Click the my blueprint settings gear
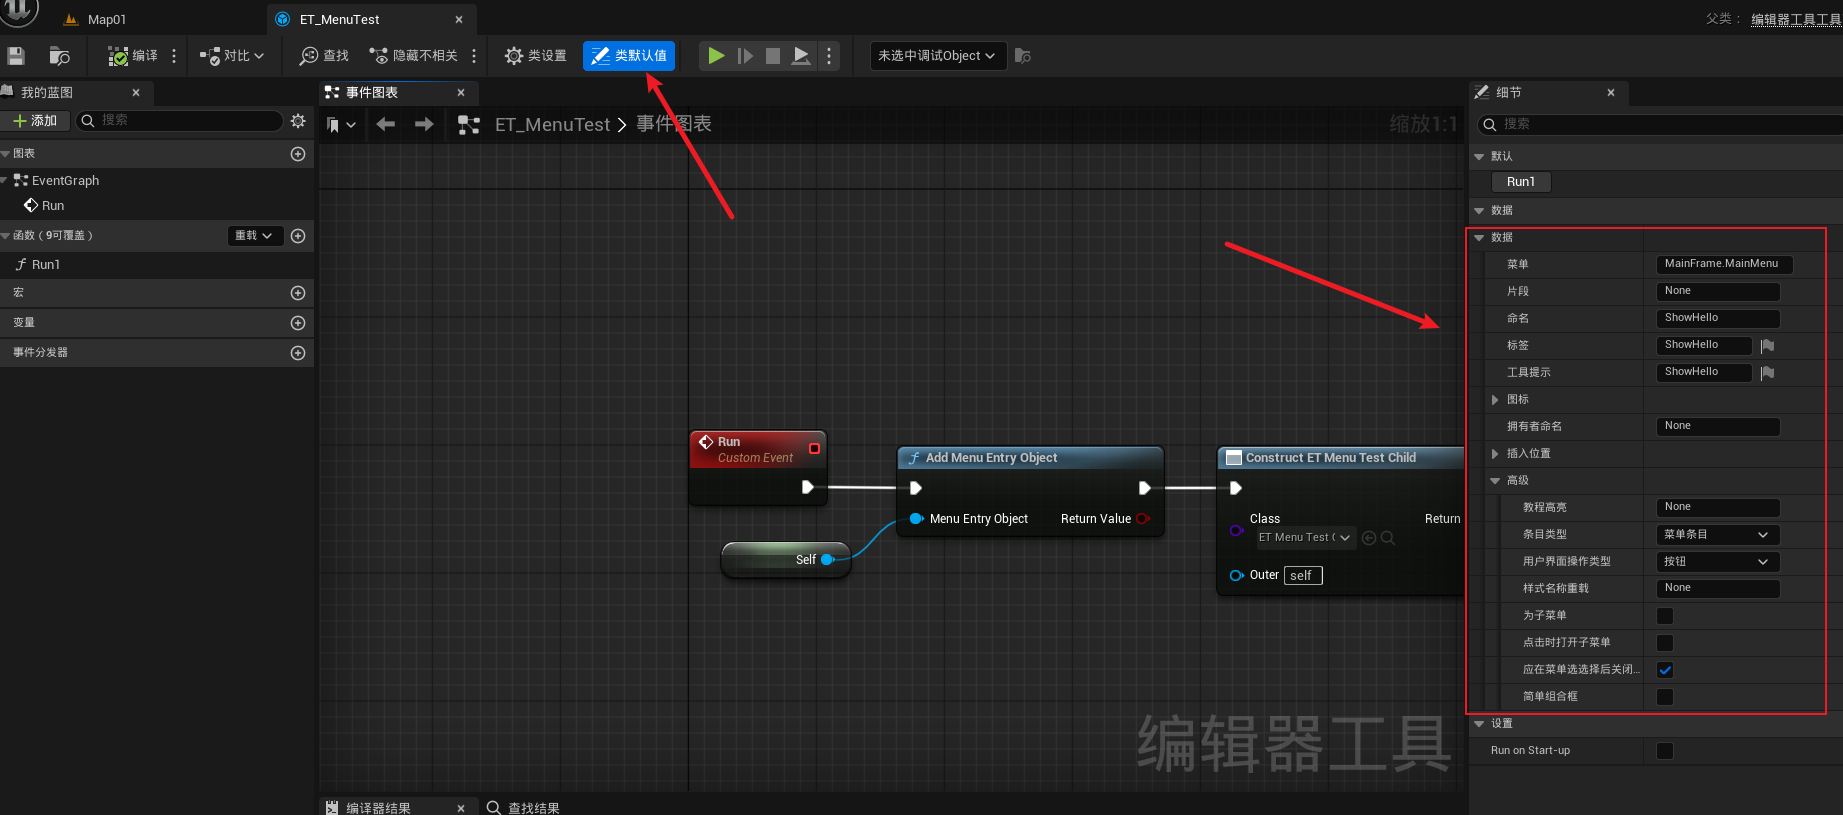Screen dimensions: 1843x815 pos(298,121)
